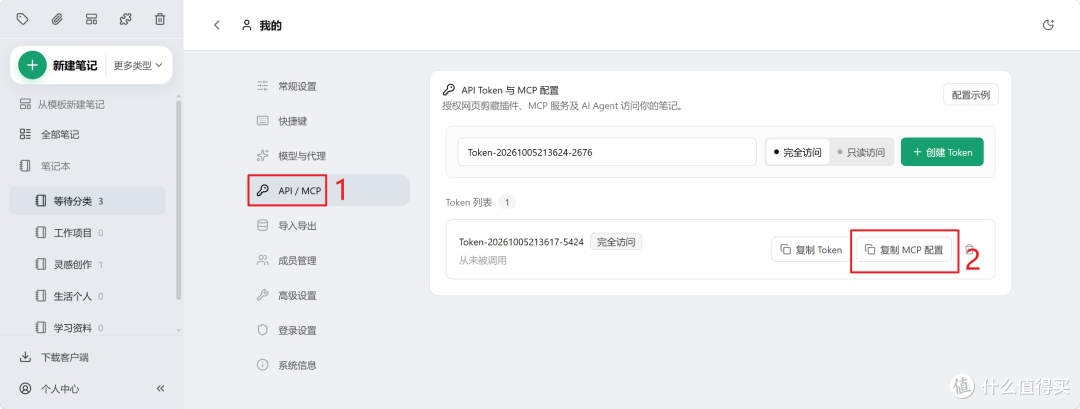Select 只读访问 access option
The width and height of the screenshot is (1080, 409).
(x=861, y=152)
